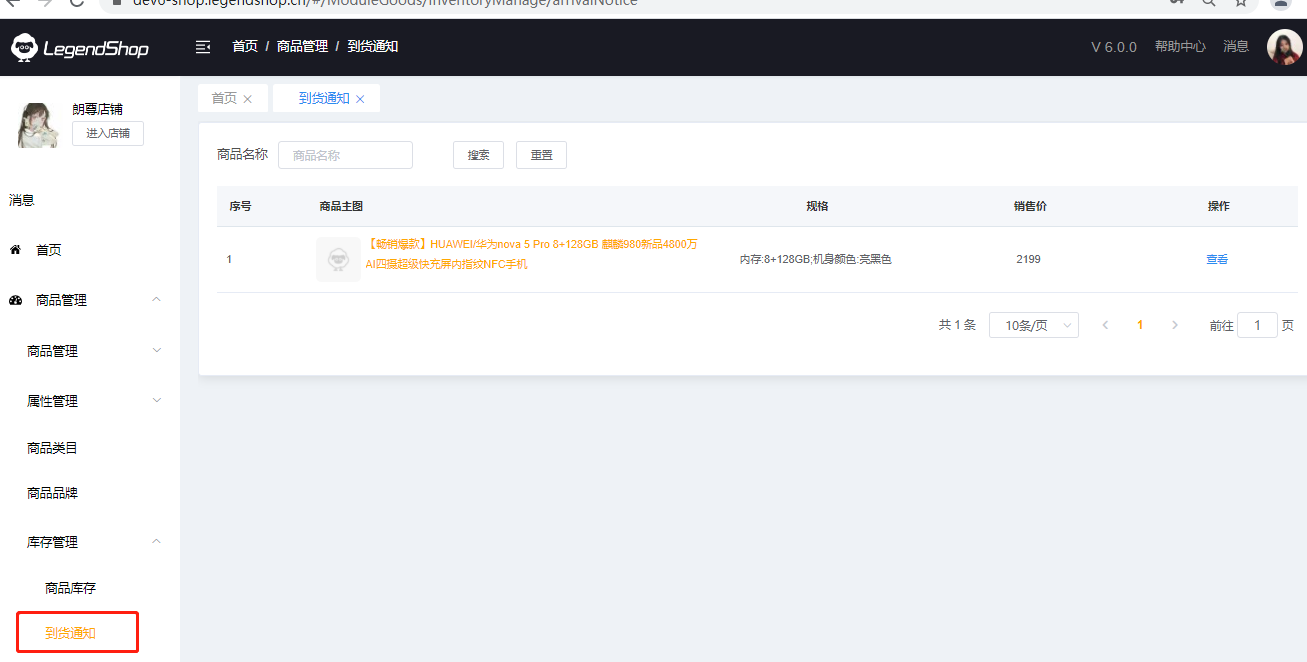Select 商品库存 in the sidebar
1307x662 pixels.
(71, 588)
